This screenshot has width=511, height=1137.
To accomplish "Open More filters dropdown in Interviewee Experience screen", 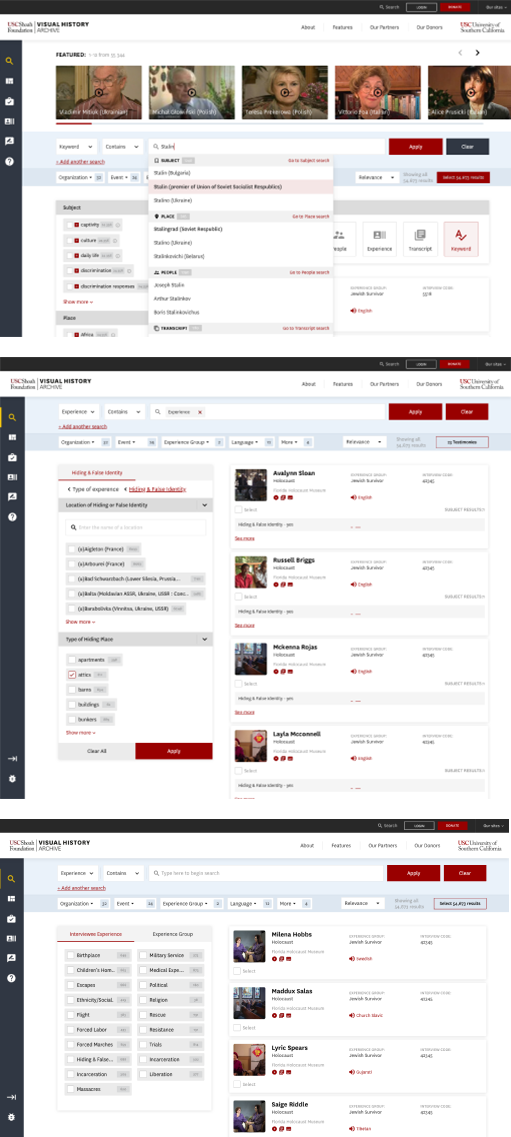I will pyautogui.click(x=296, y=904).
